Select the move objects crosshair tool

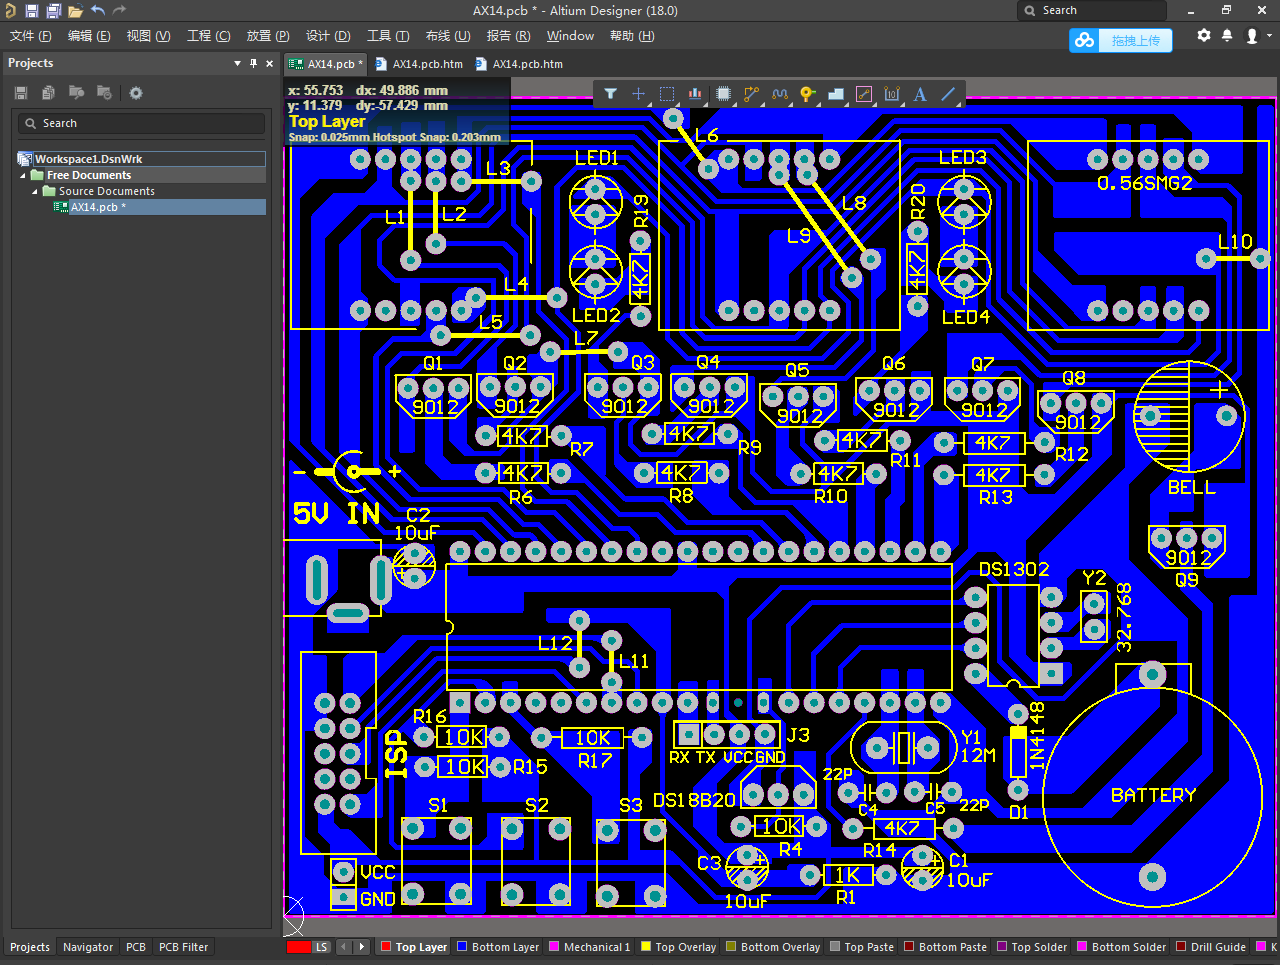(x=638, y=94)
